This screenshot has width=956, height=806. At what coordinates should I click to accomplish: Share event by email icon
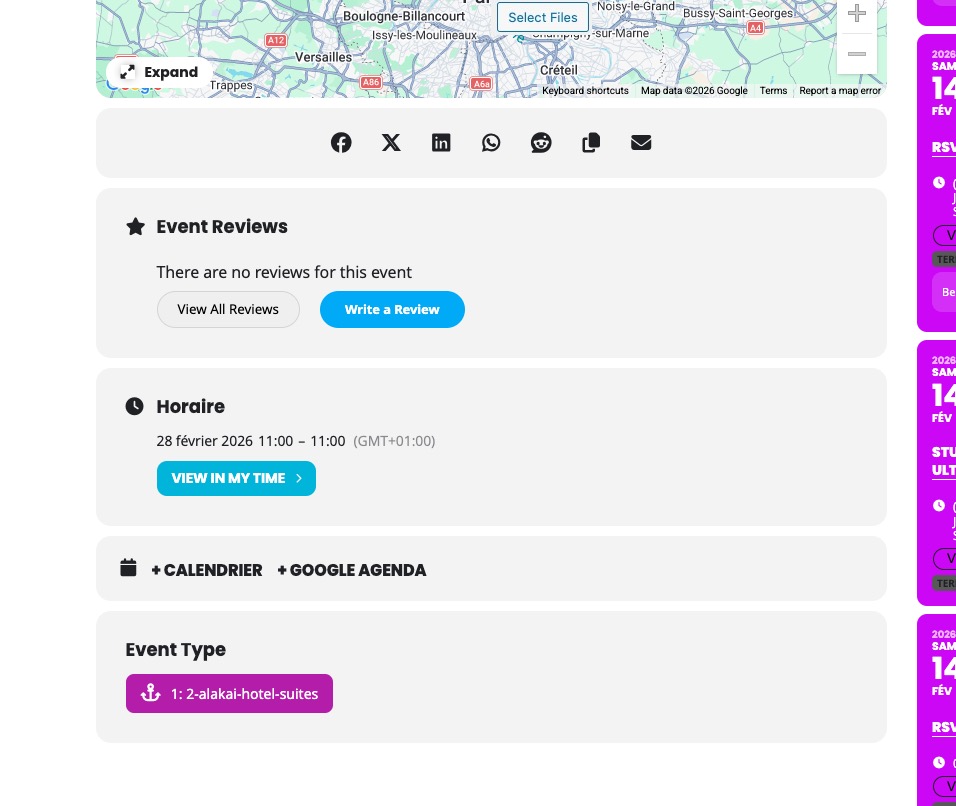tap(641, 143)
